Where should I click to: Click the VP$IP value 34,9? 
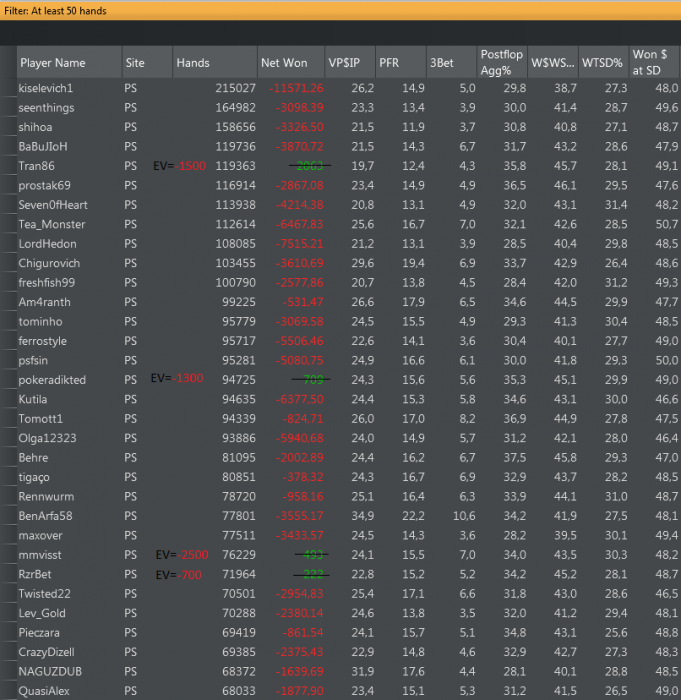363,516
